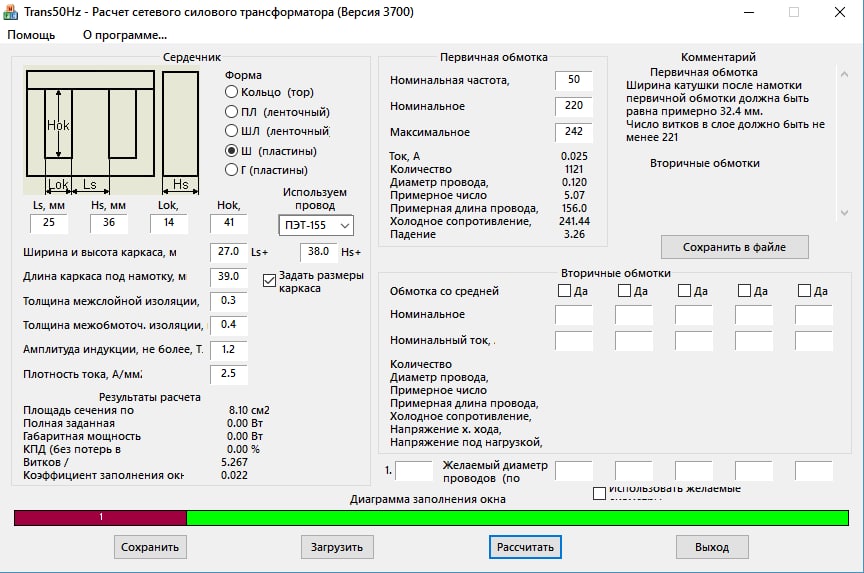864x573 pixels.
Task: Click first secondary Номинальное voltage field
Action: coord(574,315)
